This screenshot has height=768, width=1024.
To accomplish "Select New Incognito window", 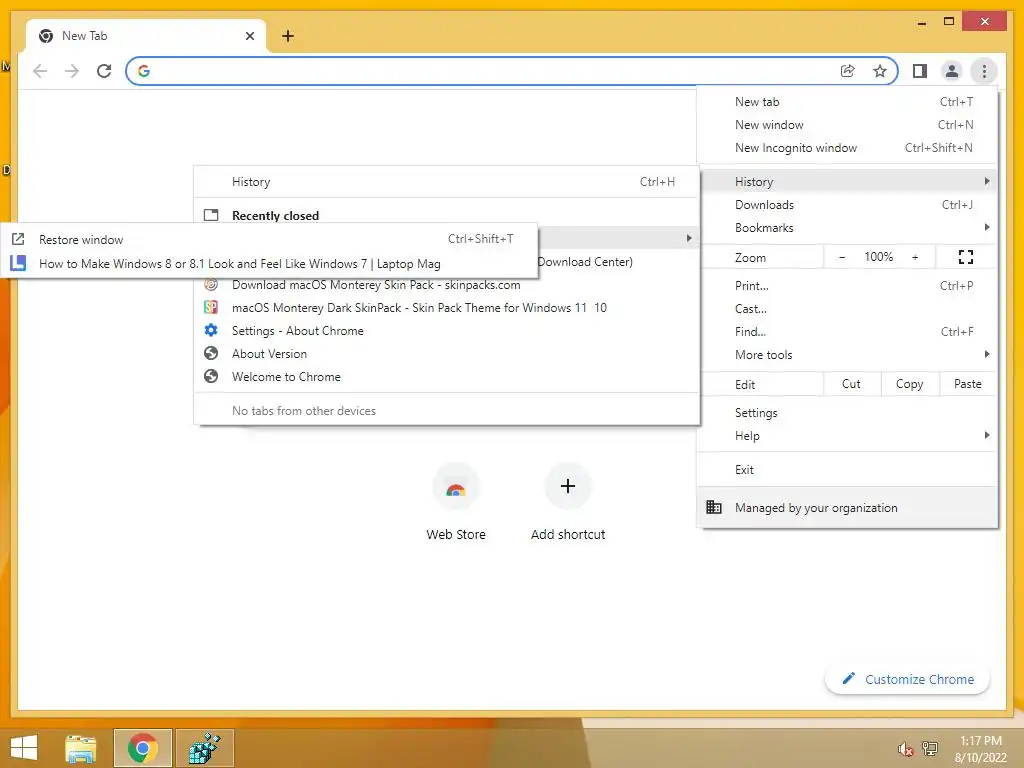I will point(847,148).
